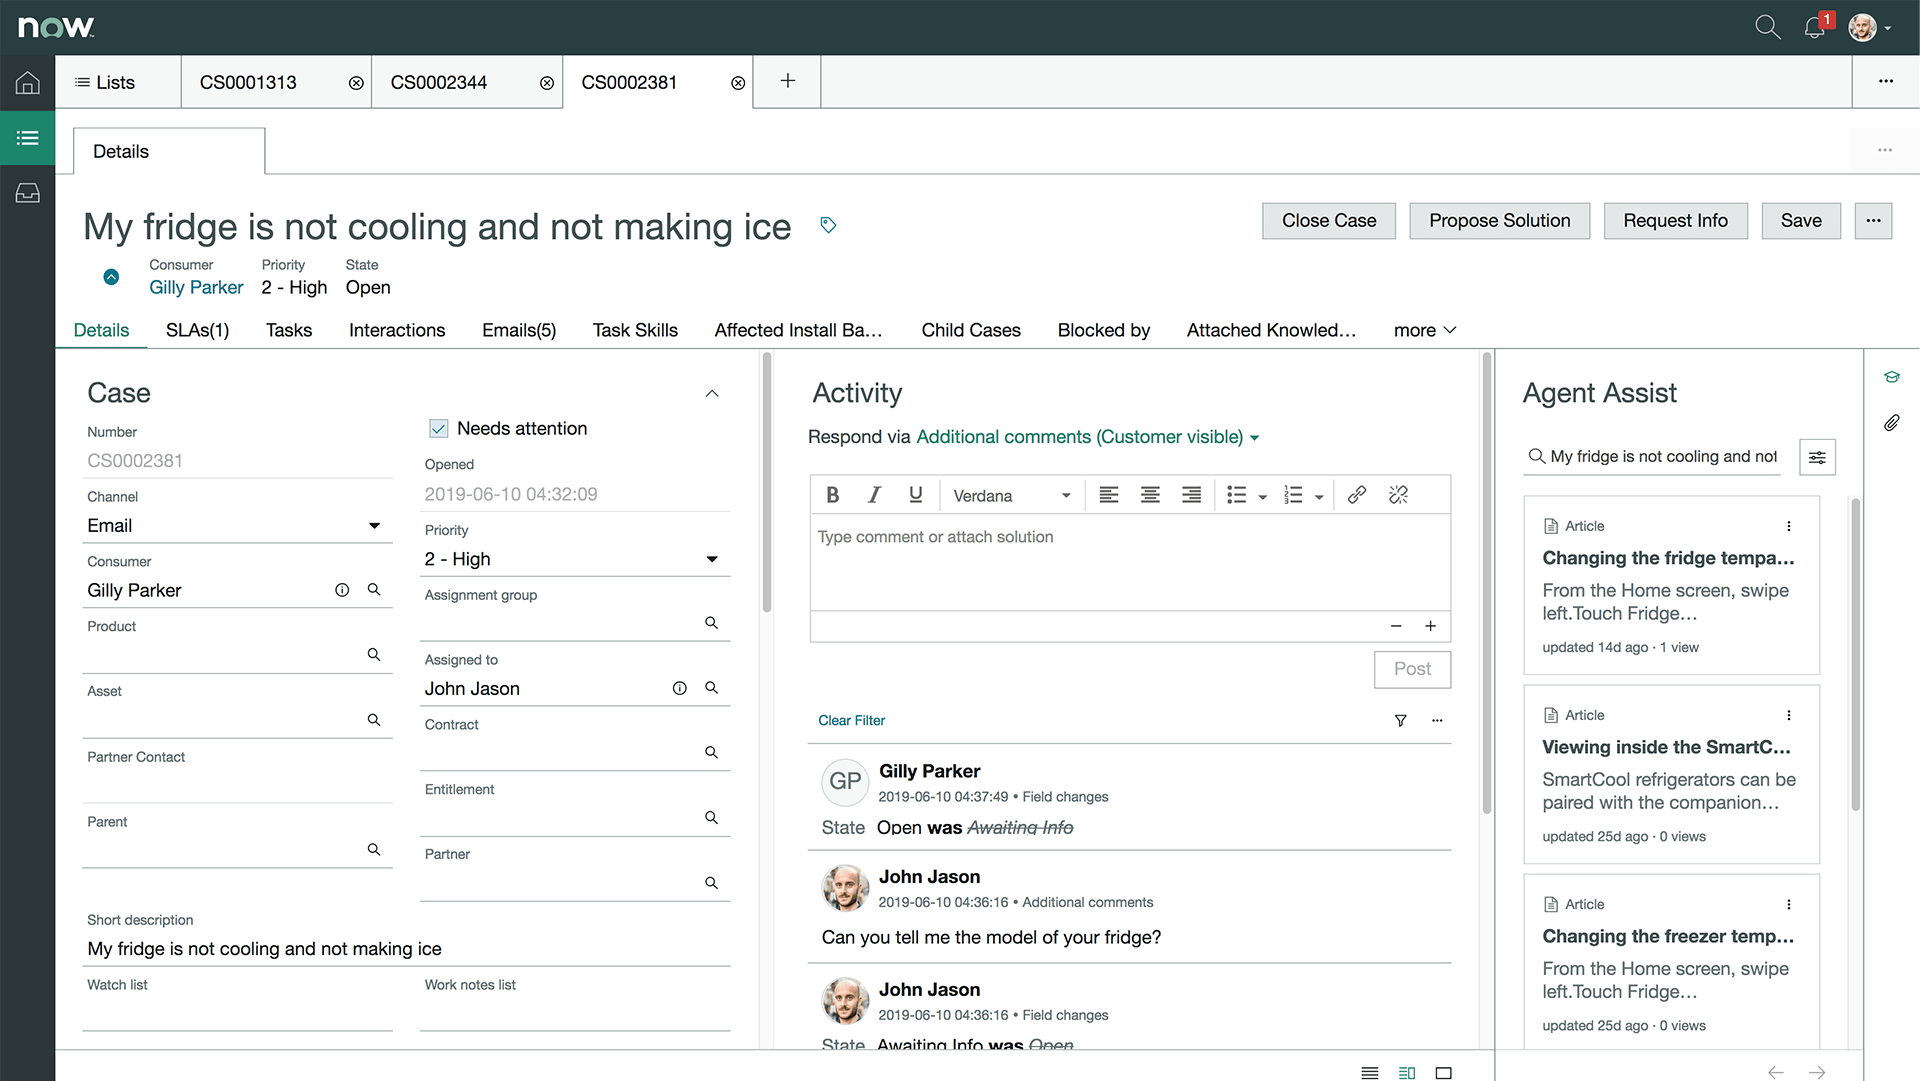Expand the Channel dropdown selector
Viewport: 1920px width, 1081px height.
[x=373, y=525]
